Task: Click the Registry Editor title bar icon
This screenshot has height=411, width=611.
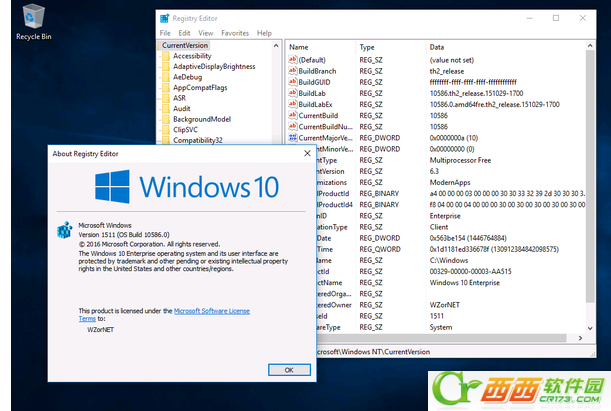Action: tap(164, 18)
